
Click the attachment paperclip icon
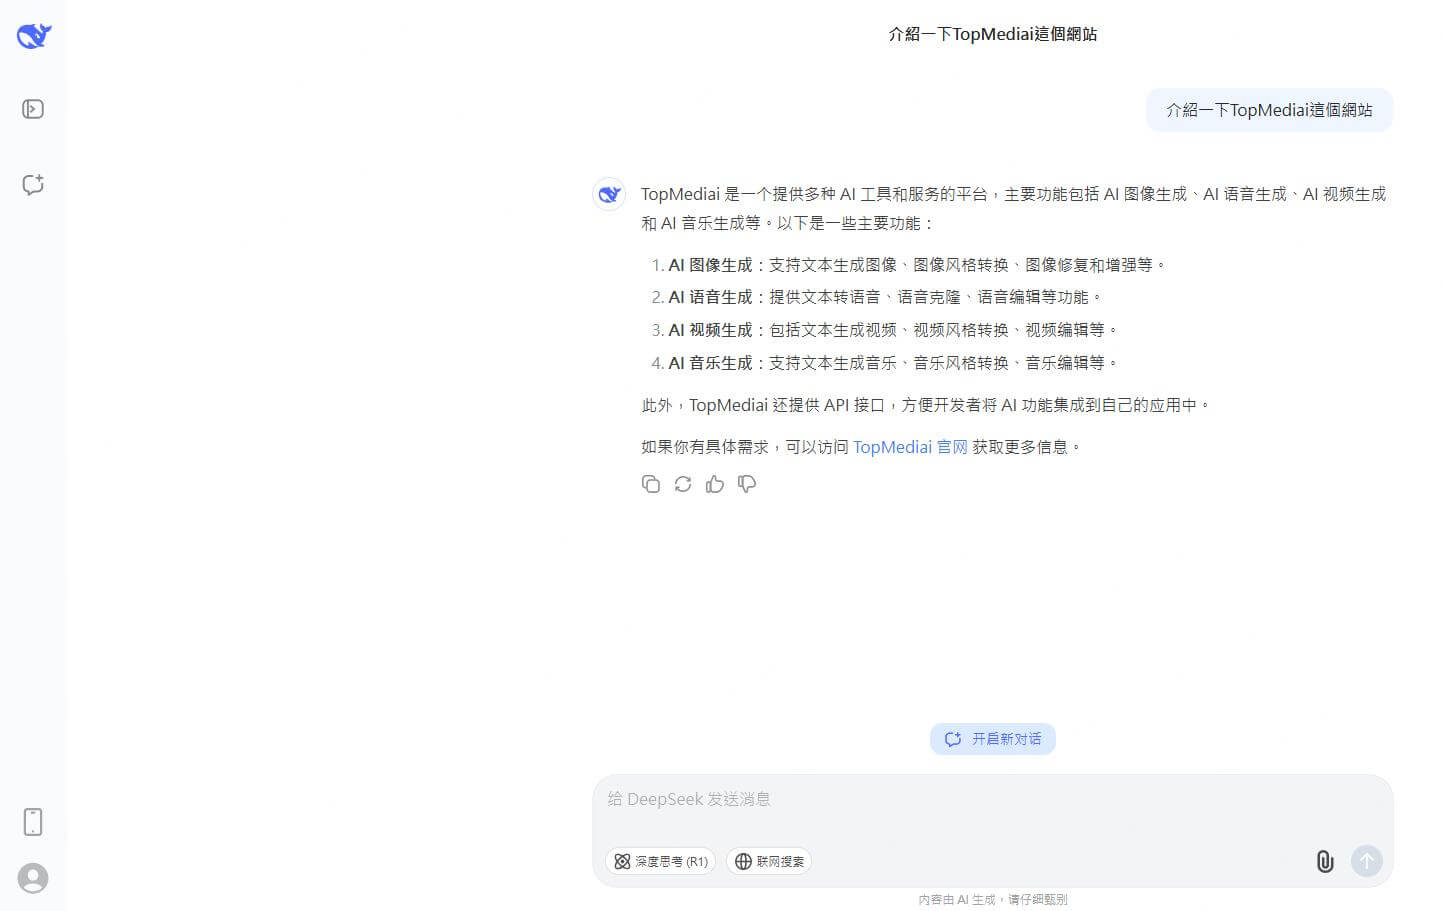[x=1325, y=861]
